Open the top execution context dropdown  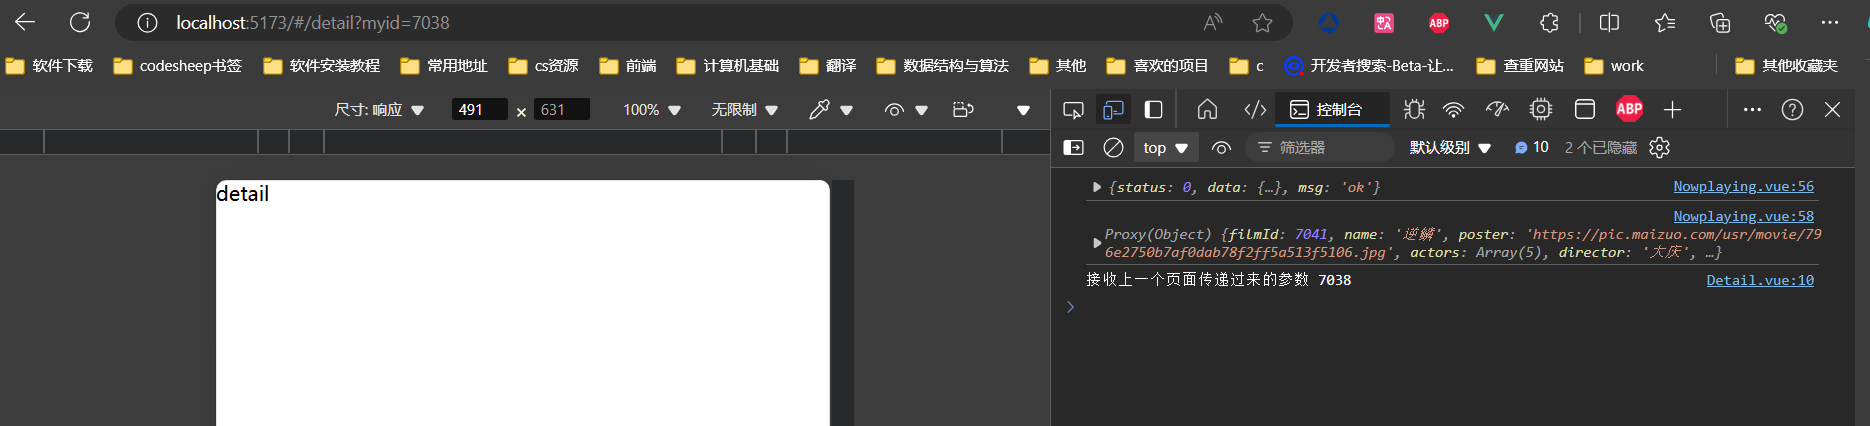pos(1165,147)
